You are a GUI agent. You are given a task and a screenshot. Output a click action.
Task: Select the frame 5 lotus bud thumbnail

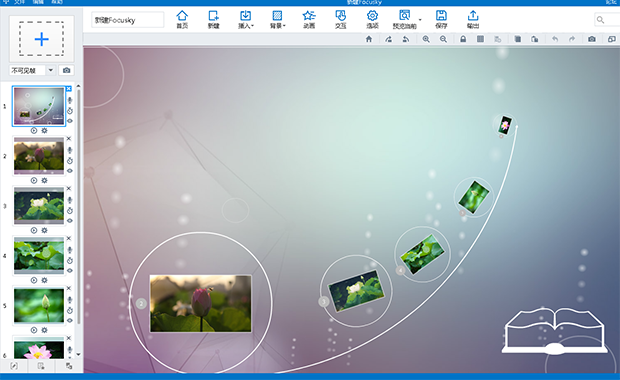pyautogui.click(x=39, y=305)
